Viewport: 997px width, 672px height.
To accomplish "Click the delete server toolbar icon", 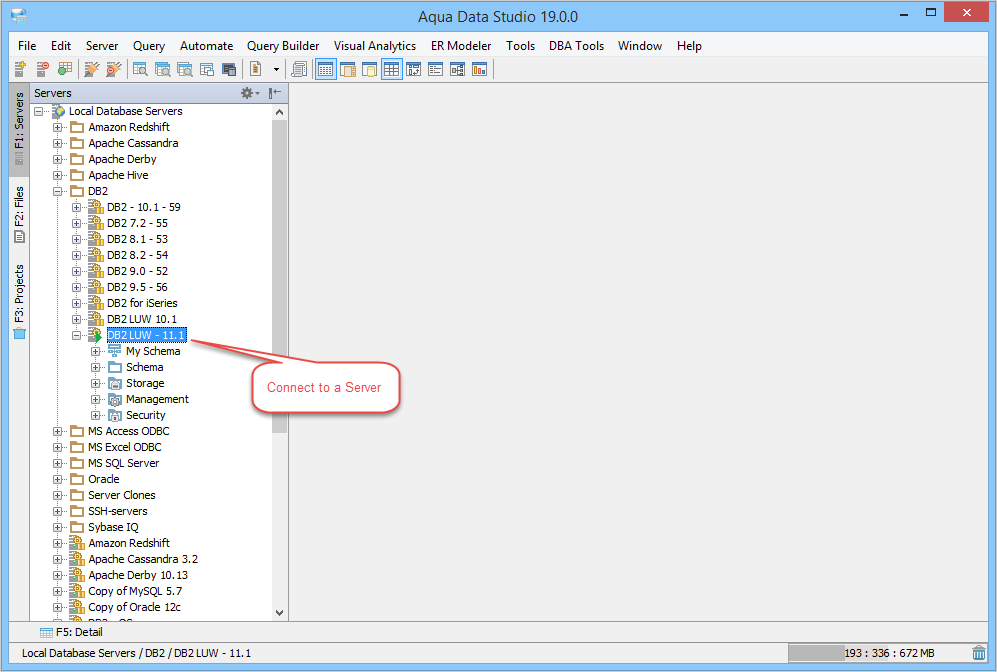I will [43, 69].
